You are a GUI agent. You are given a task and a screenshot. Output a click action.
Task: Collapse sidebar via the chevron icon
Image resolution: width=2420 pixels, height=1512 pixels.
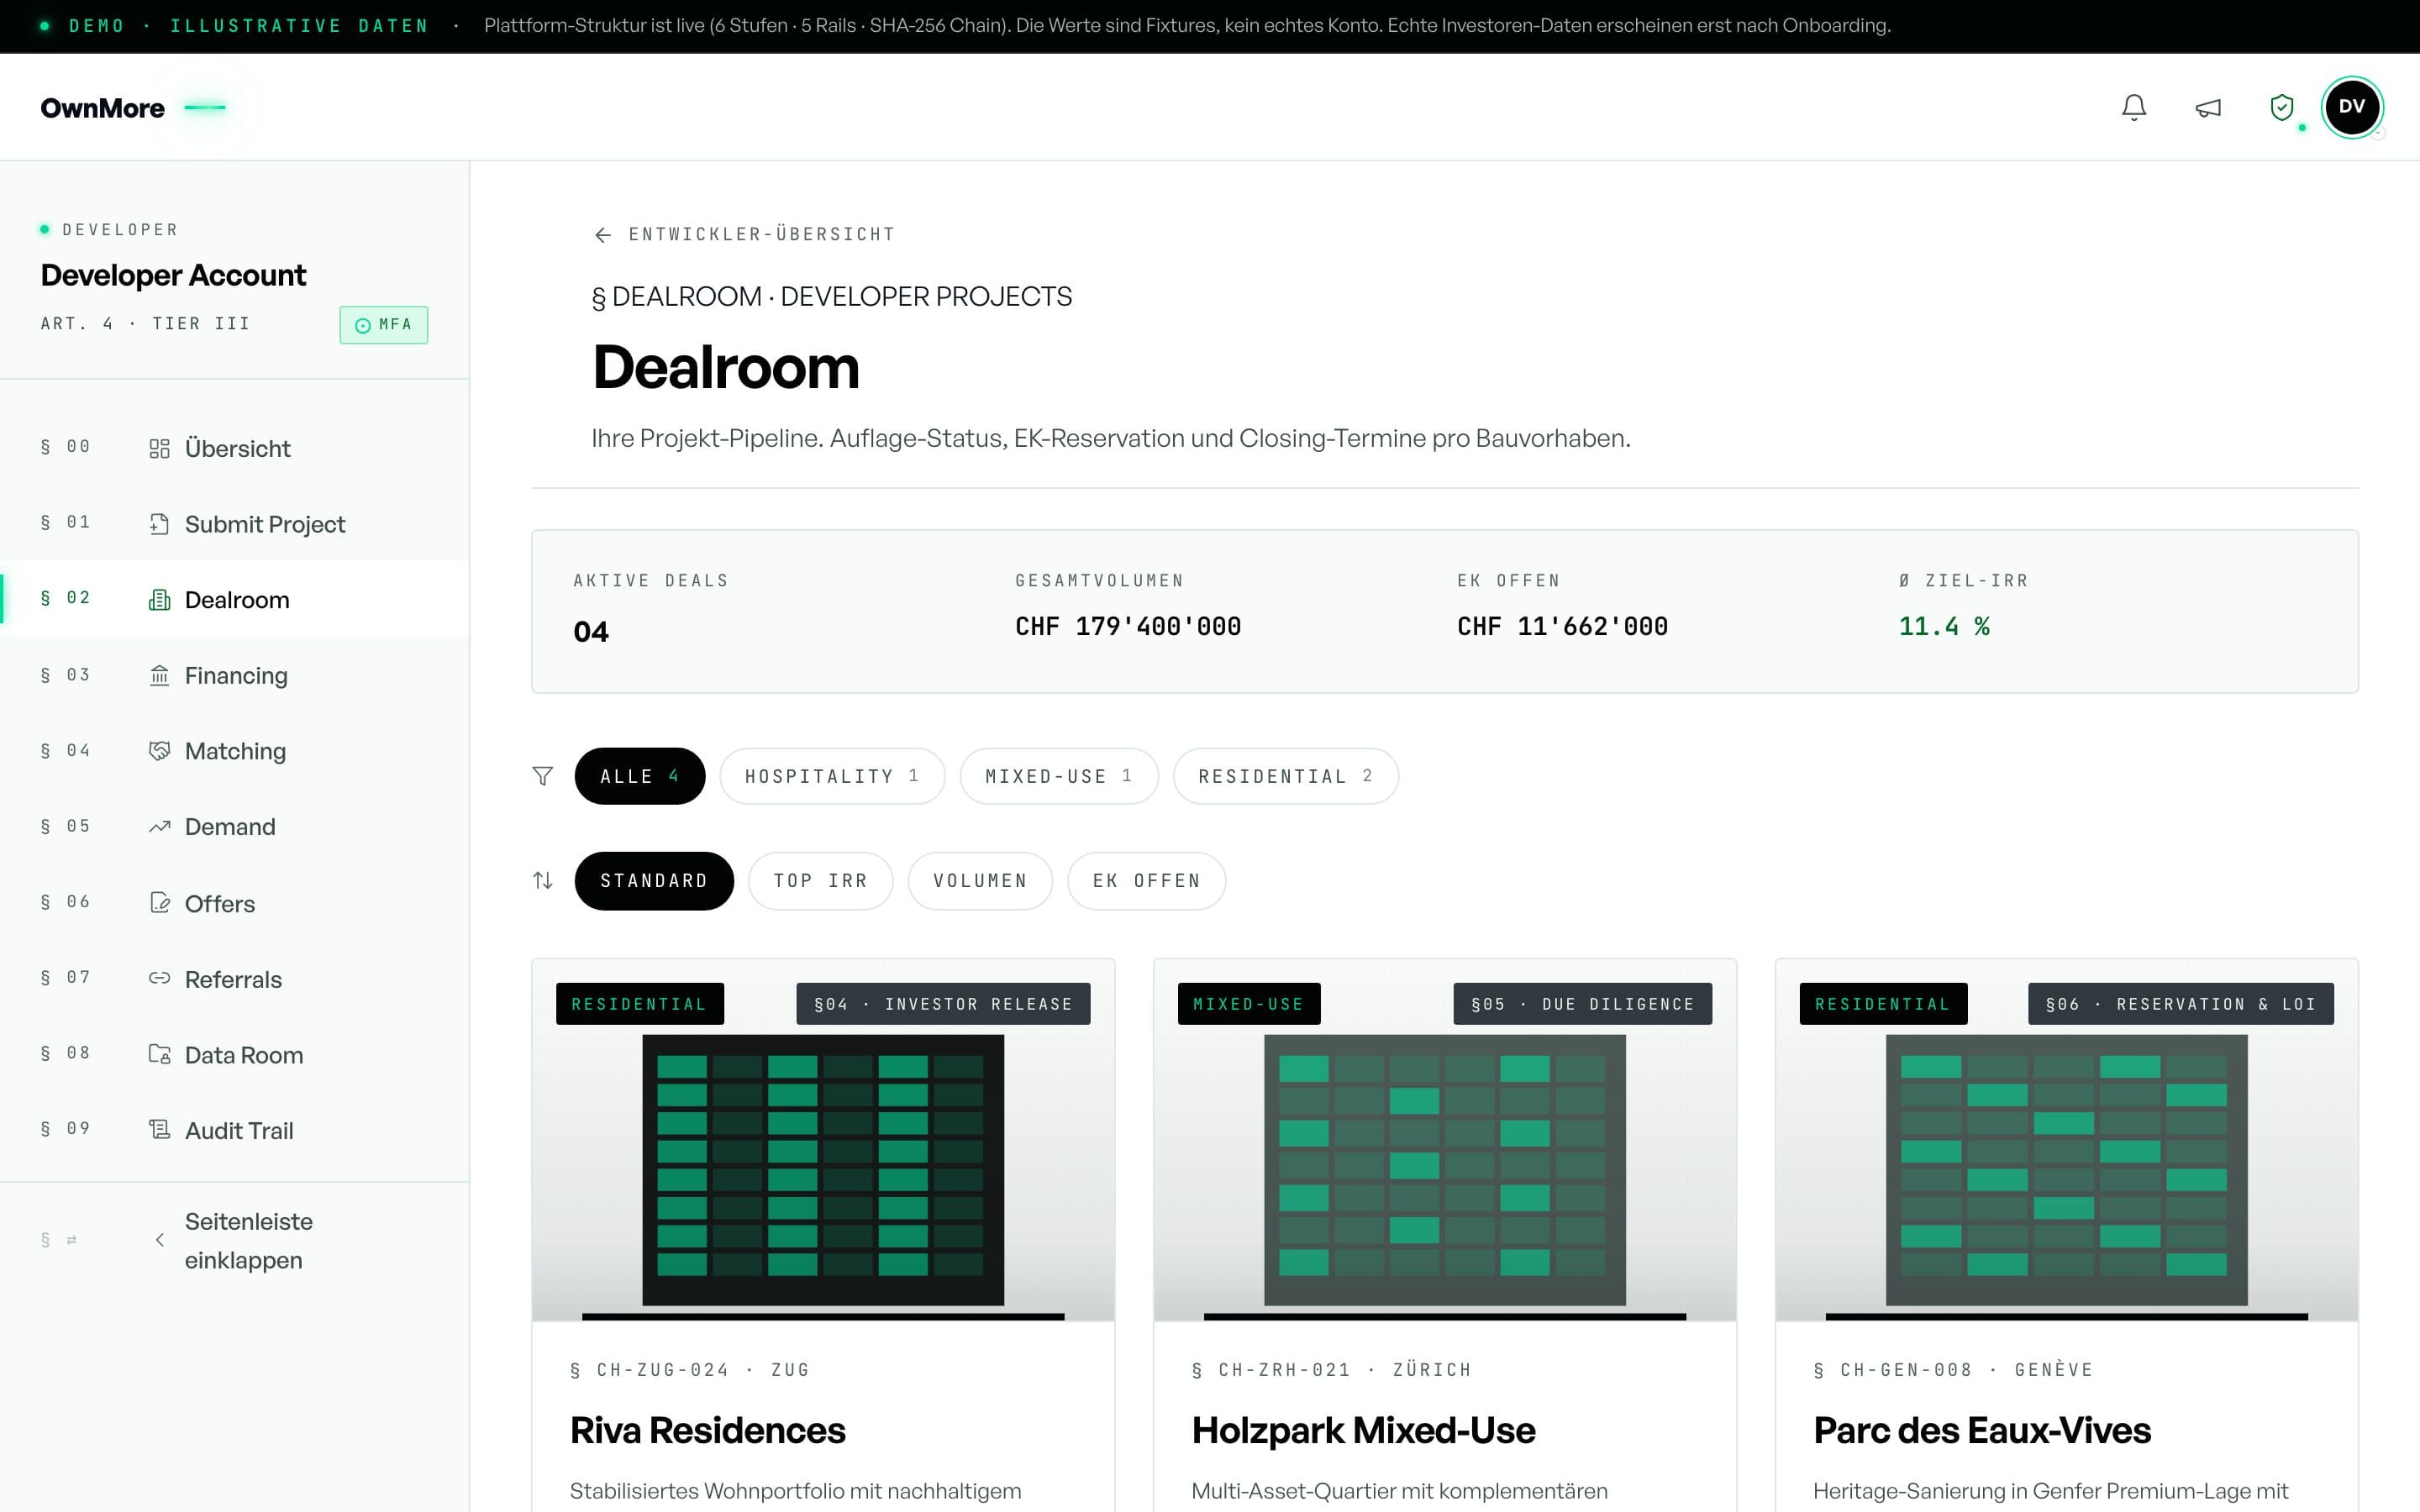point(159,1240)
